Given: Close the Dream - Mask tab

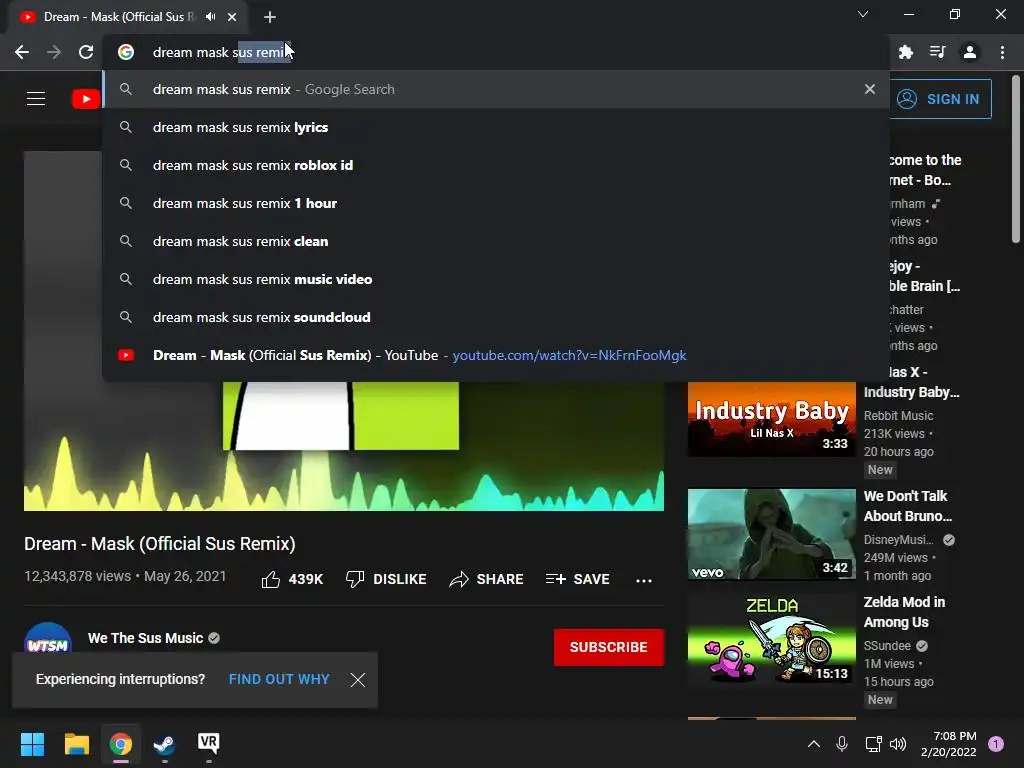Looking at the screenshot, I should pos(232,17).
